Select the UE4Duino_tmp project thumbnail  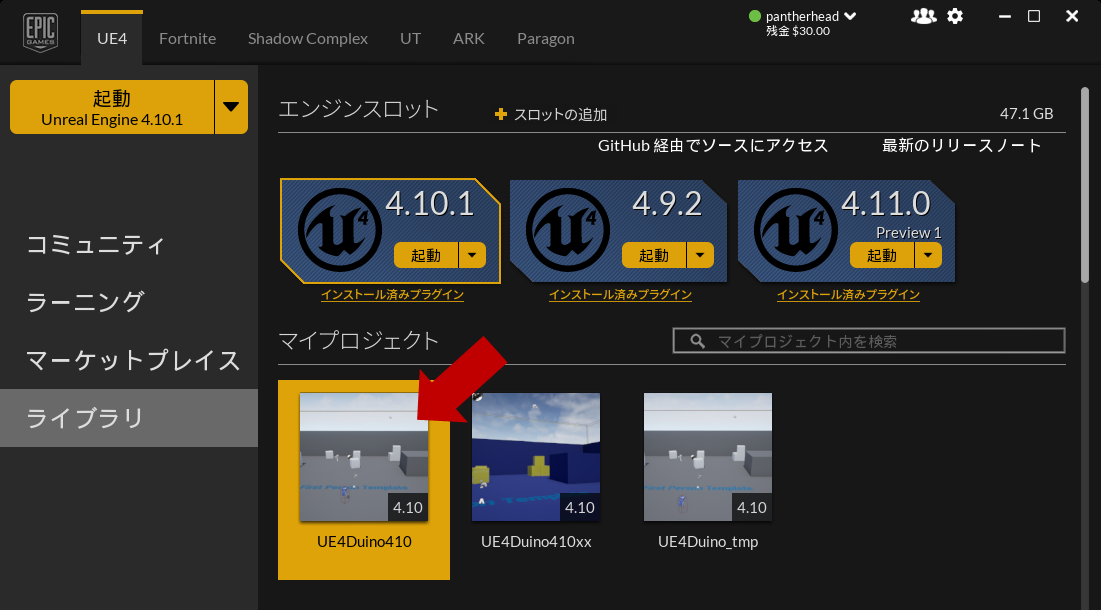708,457
